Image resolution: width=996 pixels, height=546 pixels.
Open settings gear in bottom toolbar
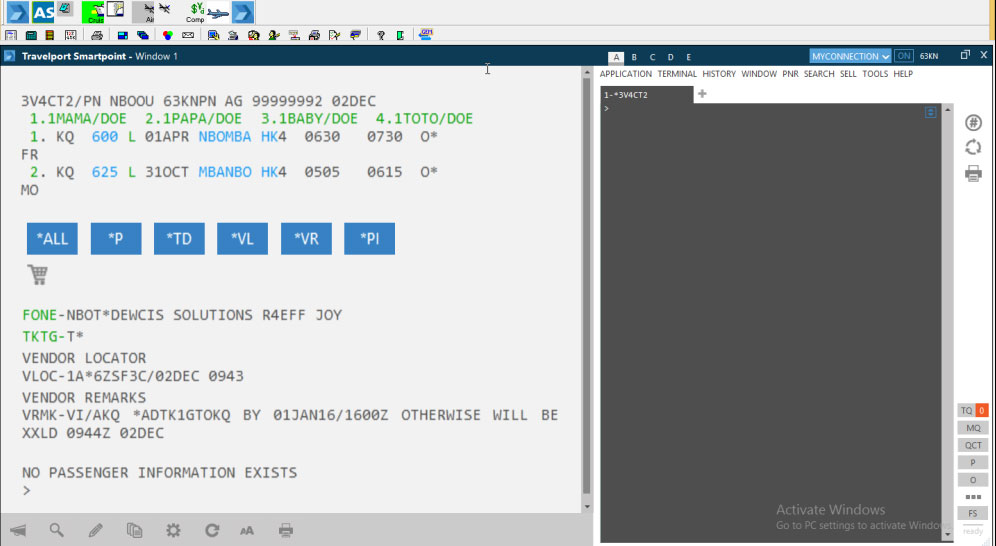pos(173,530)
